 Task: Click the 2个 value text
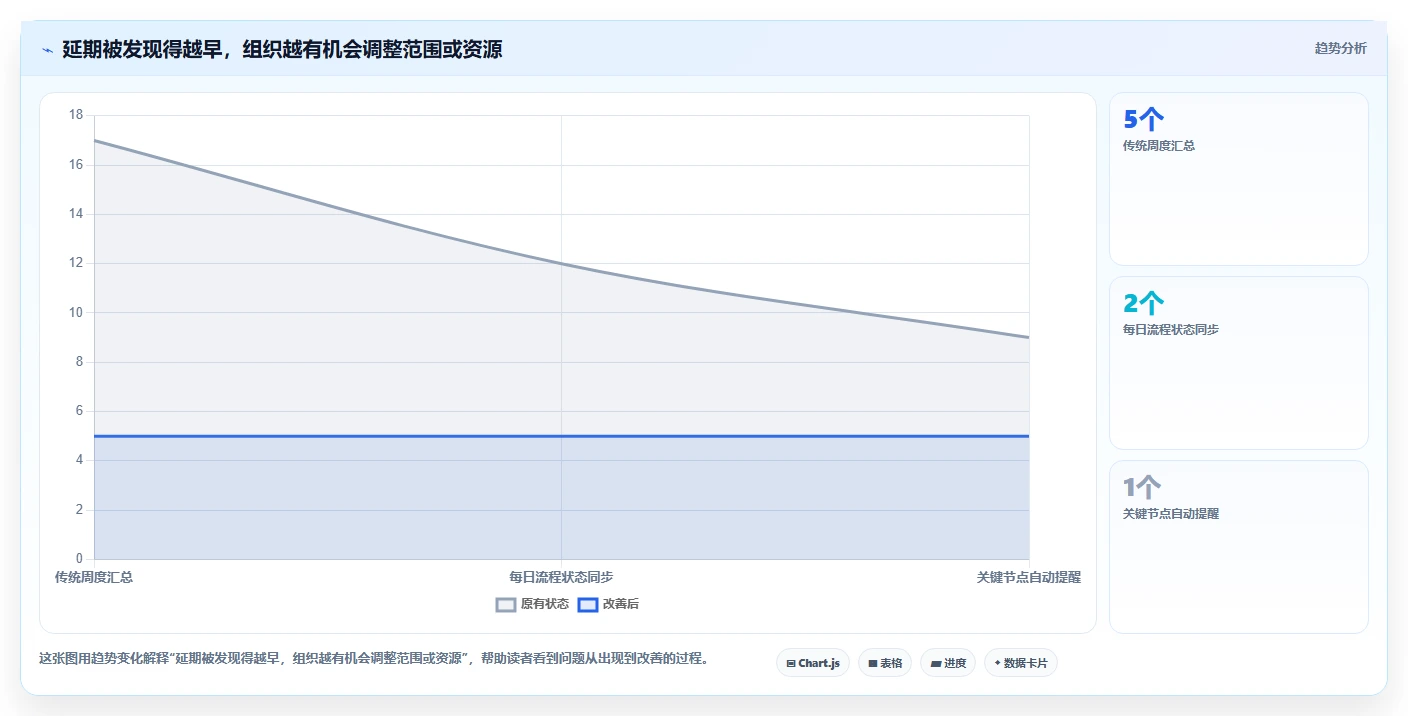(1144, 304)
